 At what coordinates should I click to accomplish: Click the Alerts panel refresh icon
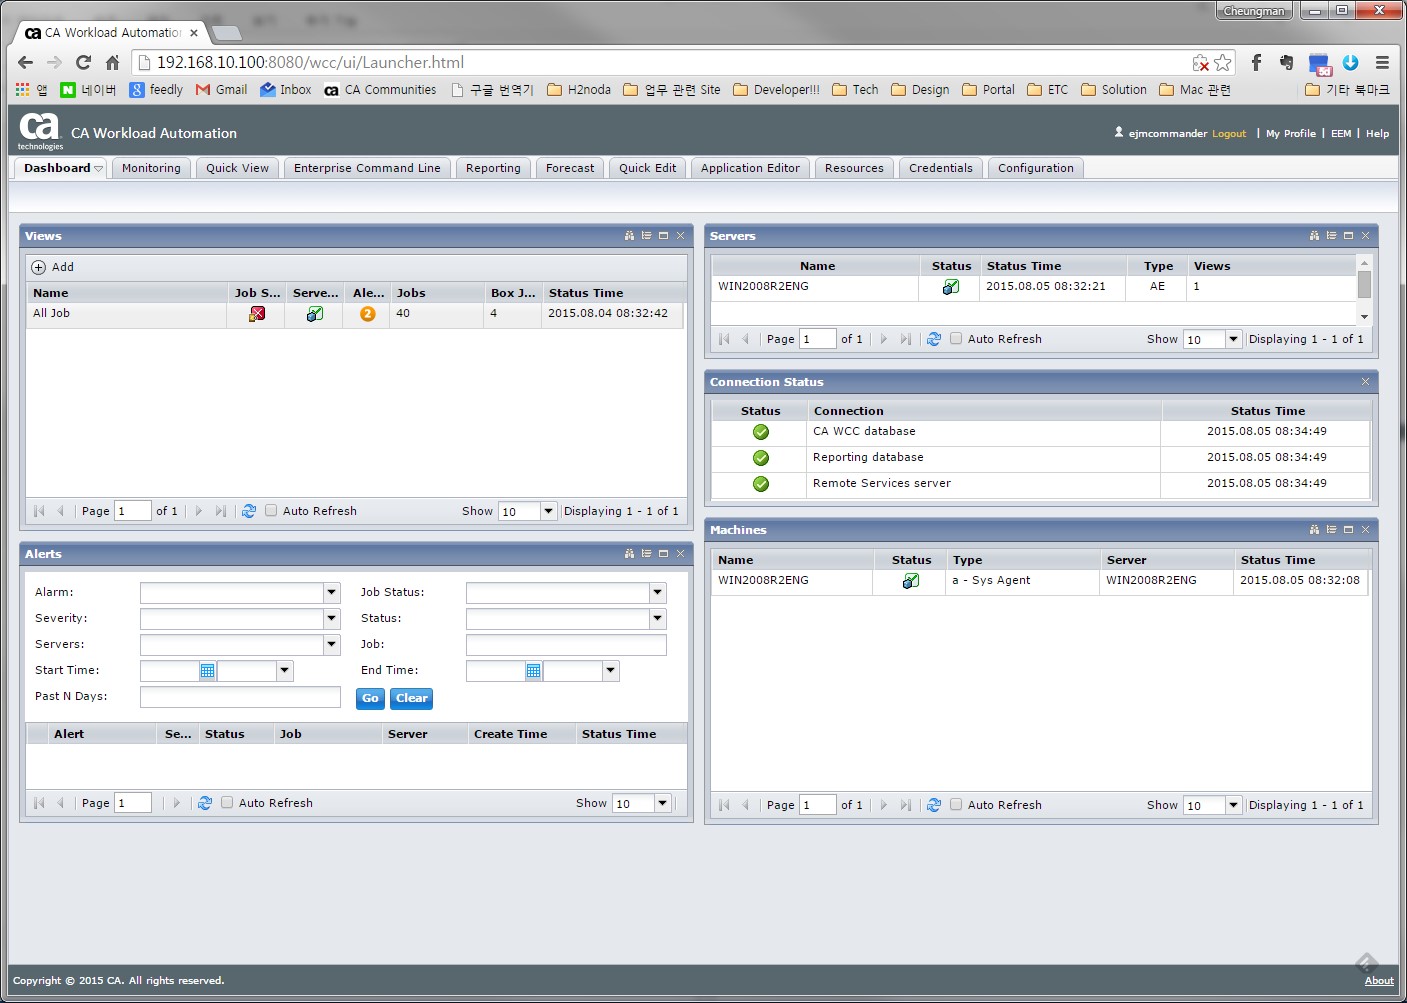(x=205, y=803)
